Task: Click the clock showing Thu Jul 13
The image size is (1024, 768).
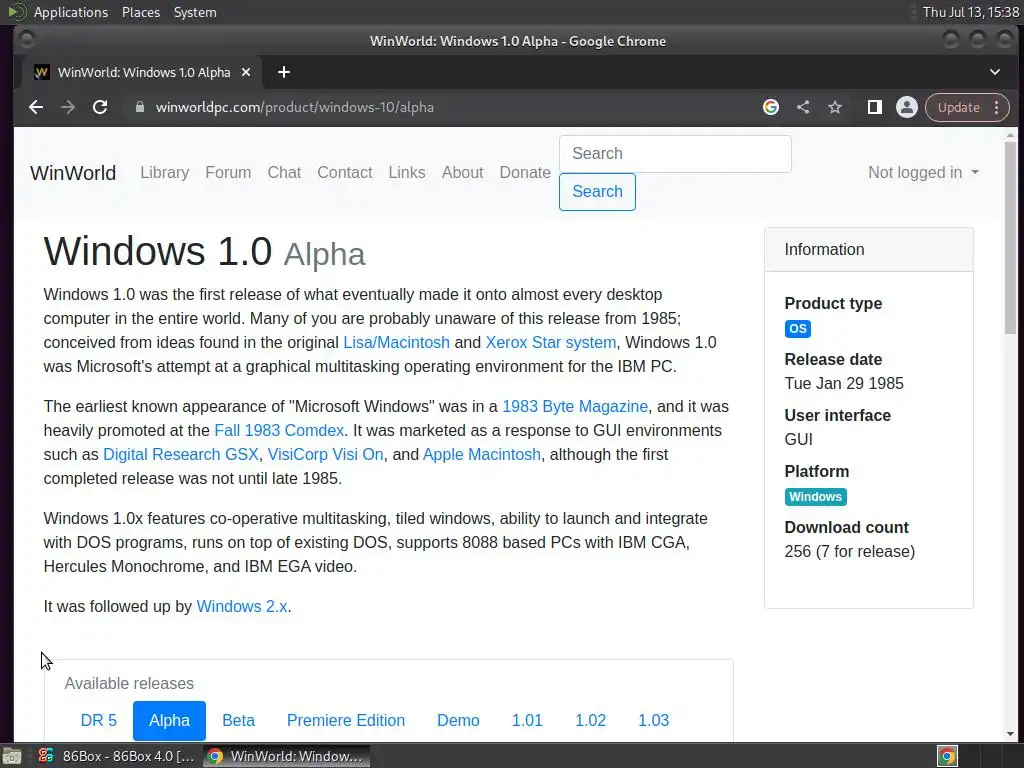Action: pyautogui.click(x=970, y=12)
